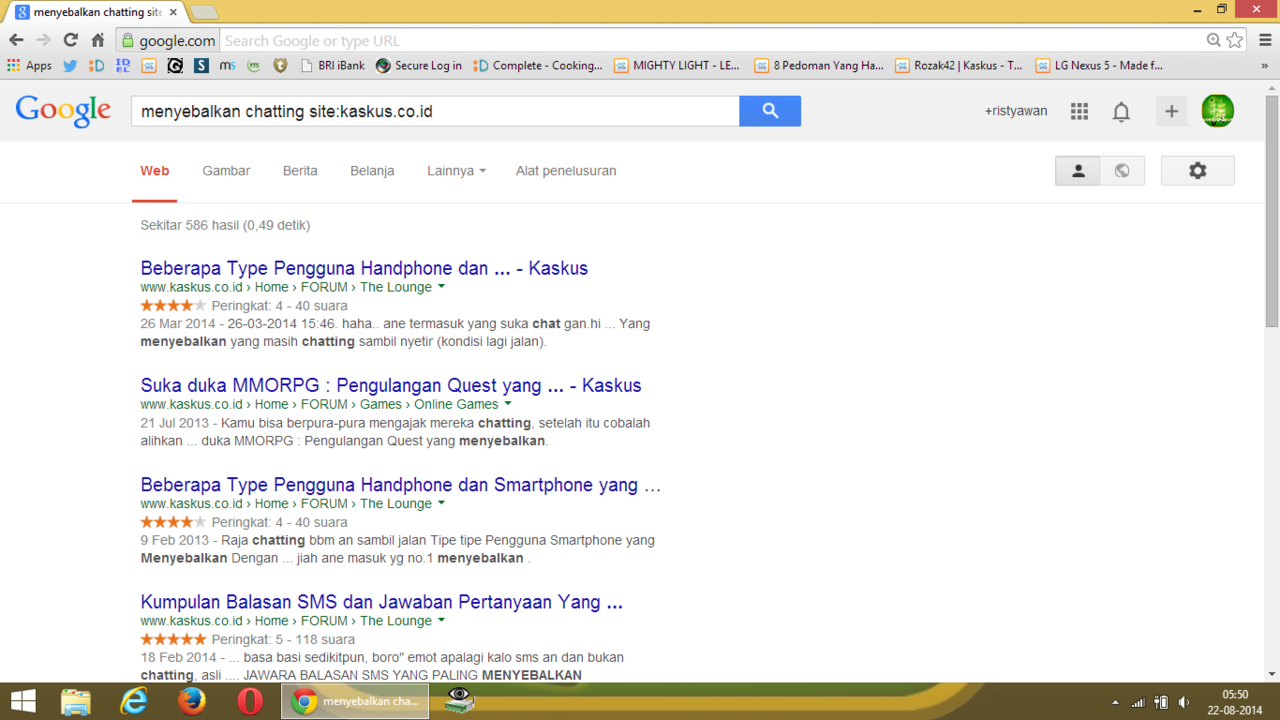The height and width of the screenshot is (720, 1280).
Task: Select the Web search tab
Action: point(154,171)
